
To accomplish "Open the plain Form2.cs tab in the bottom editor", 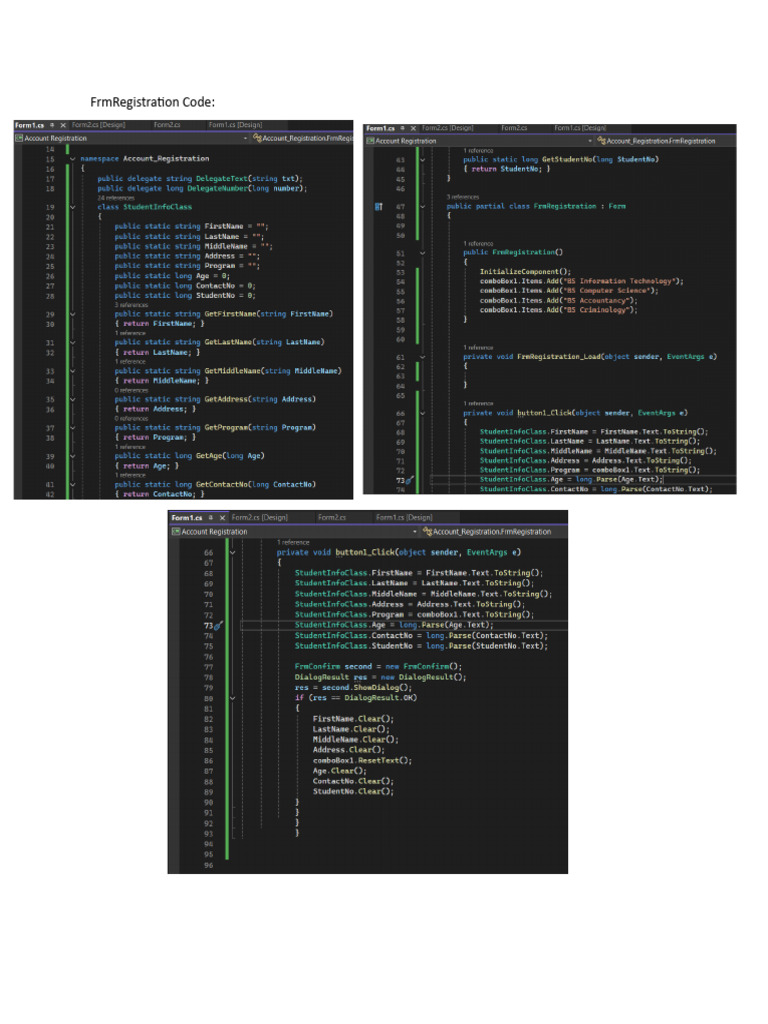I will pos(331,518).
